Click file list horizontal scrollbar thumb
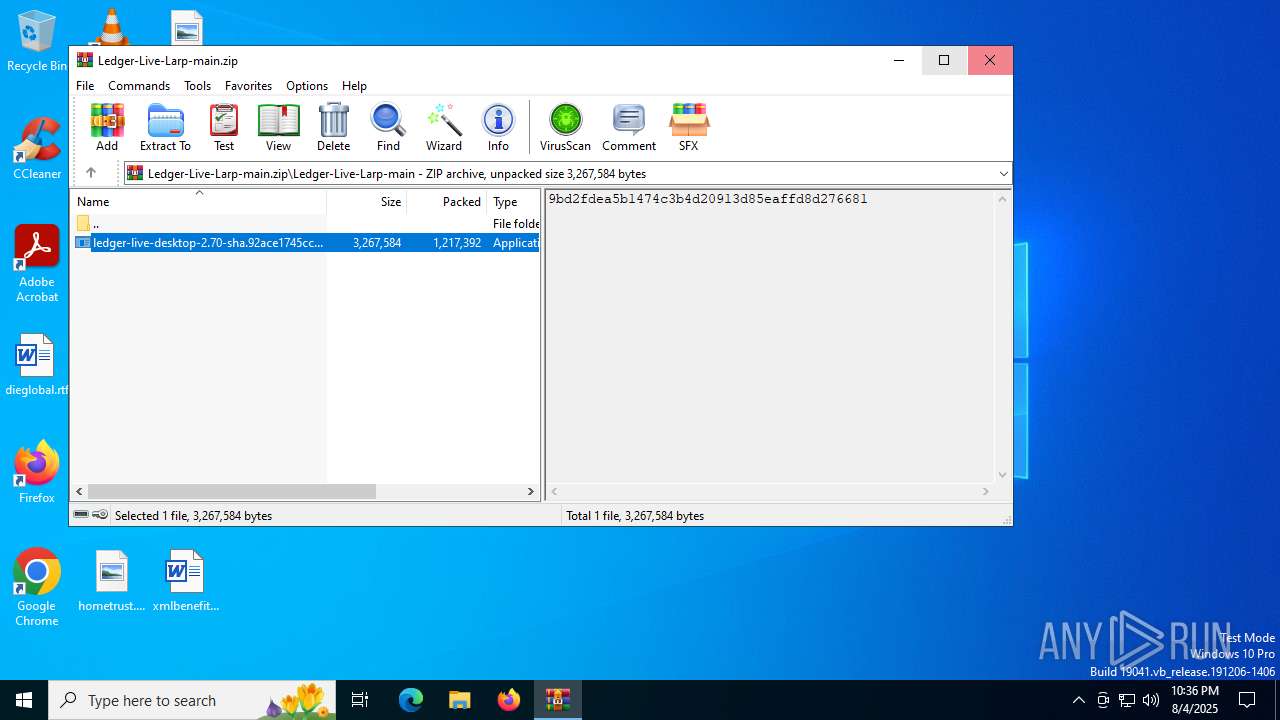1280x720 pixels. click(x=231, y=491)
